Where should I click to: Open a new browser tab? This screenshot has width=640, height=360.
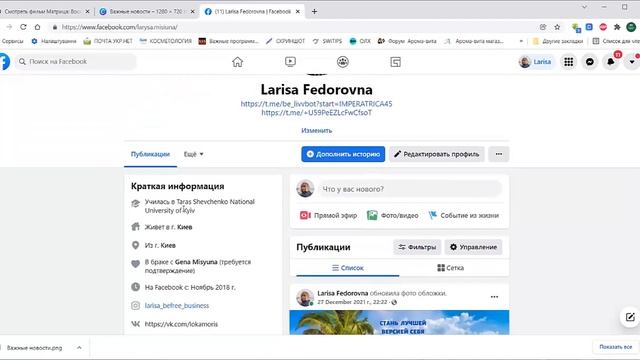(314, 11)
